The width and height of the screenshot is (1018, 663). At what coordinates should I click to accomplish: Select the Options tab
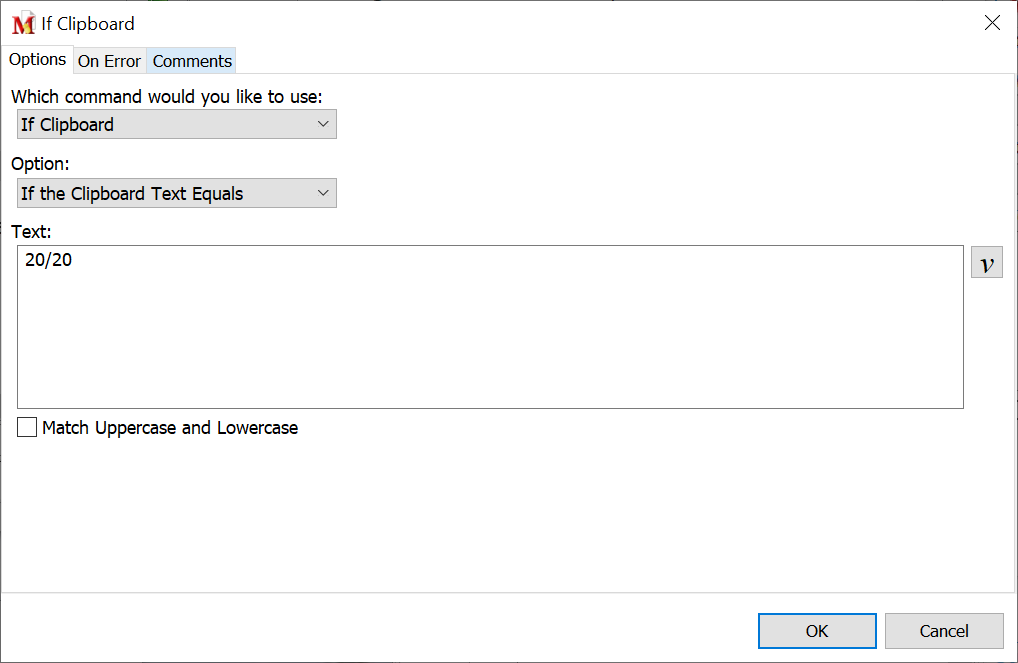point(38,59)
